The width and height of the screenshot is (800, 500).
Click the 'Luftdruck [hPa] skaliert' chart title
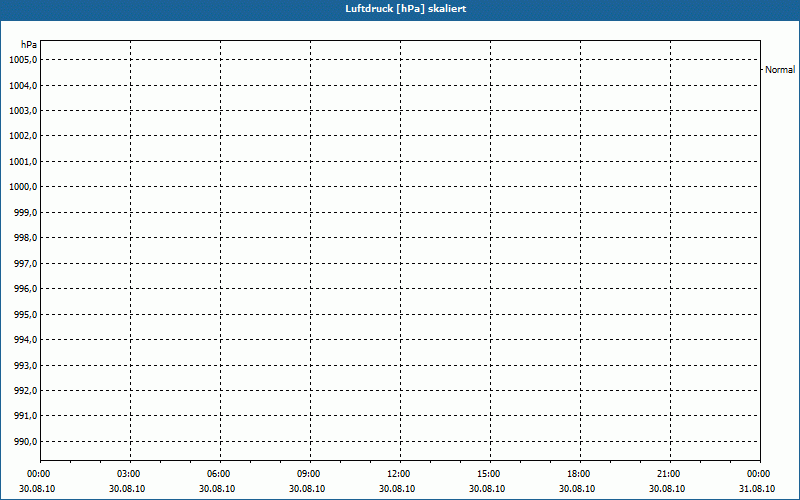coord(406,9)
